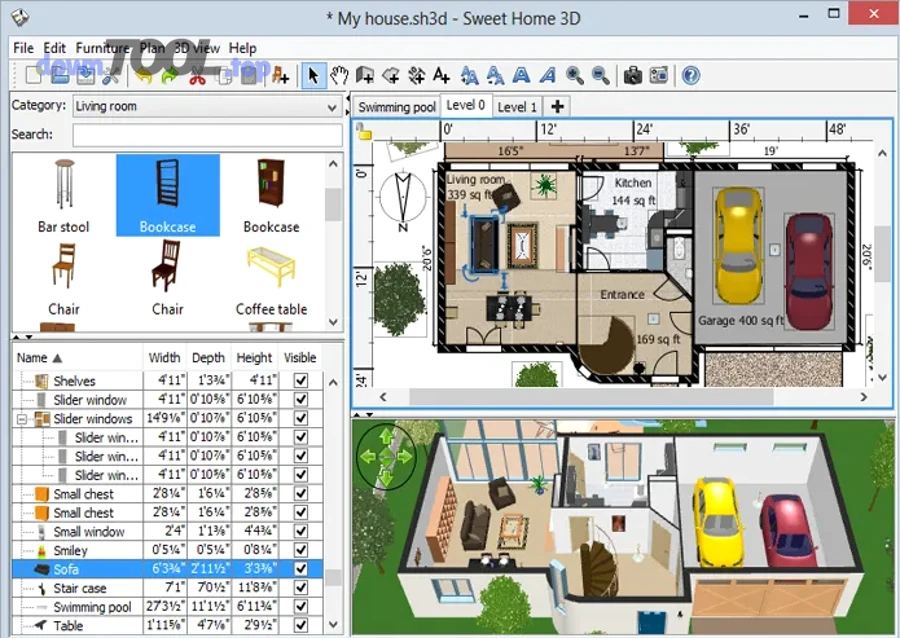Image resolution: width=900 pixels, height=638 pixels.
Task: Uncheck the Visible checkbox for Sofa
Action: click(x=300, y=569)
